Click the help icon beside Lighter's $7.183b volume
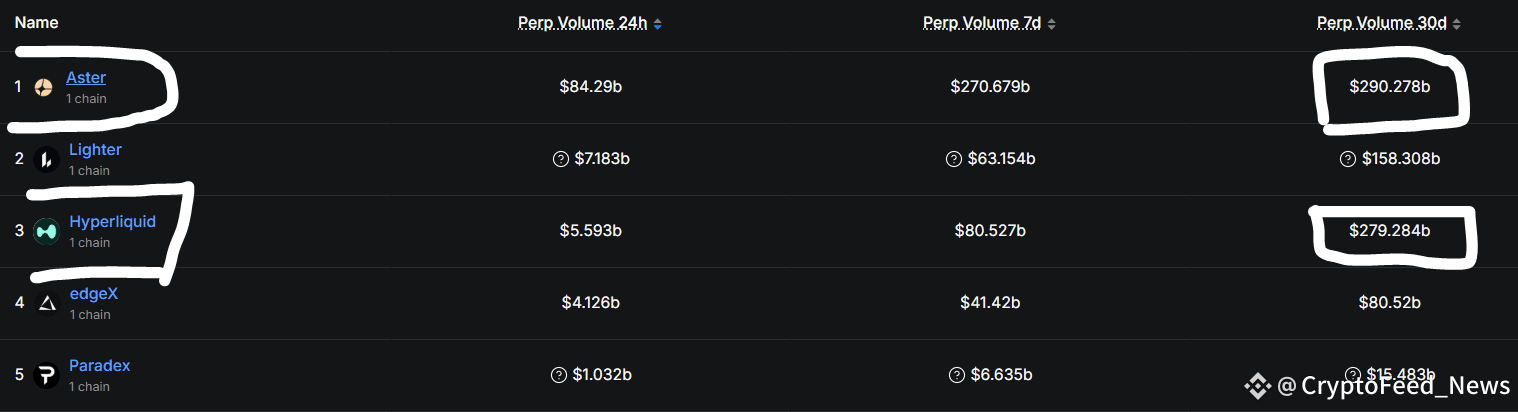1518x412 pixels. pyautogui.click(x=560, y=159)
